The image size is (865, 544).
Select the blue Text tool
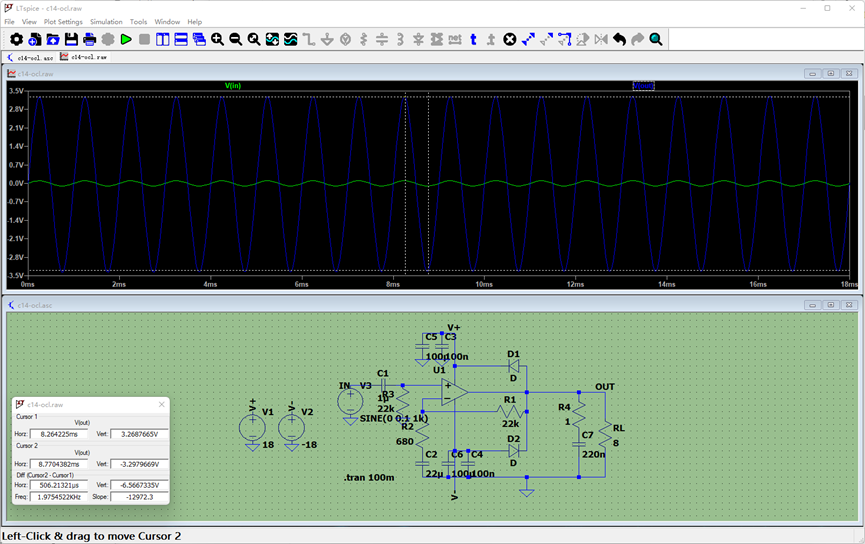[x=473, y=39]
